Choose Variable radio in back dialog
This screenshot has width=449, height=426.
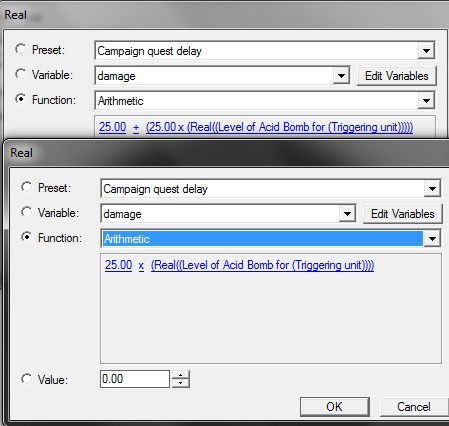tap(21, 74)
